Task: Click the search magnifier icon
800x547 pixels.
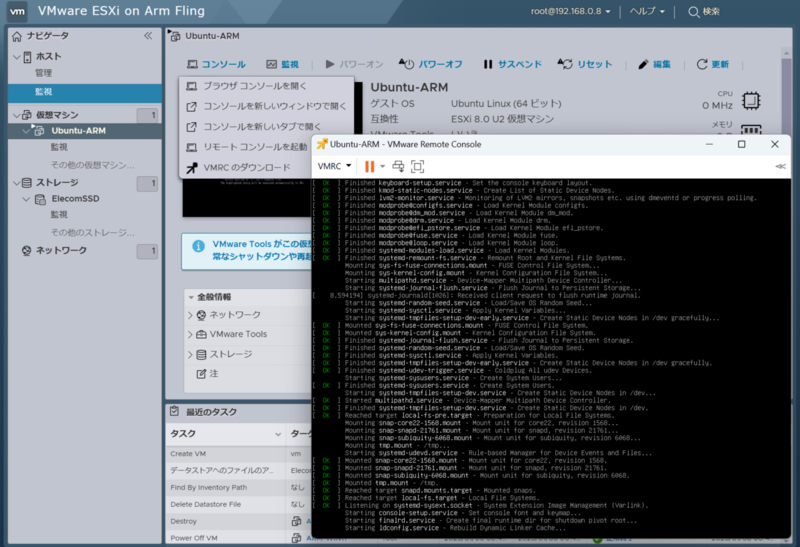Action: click(693, 12)
